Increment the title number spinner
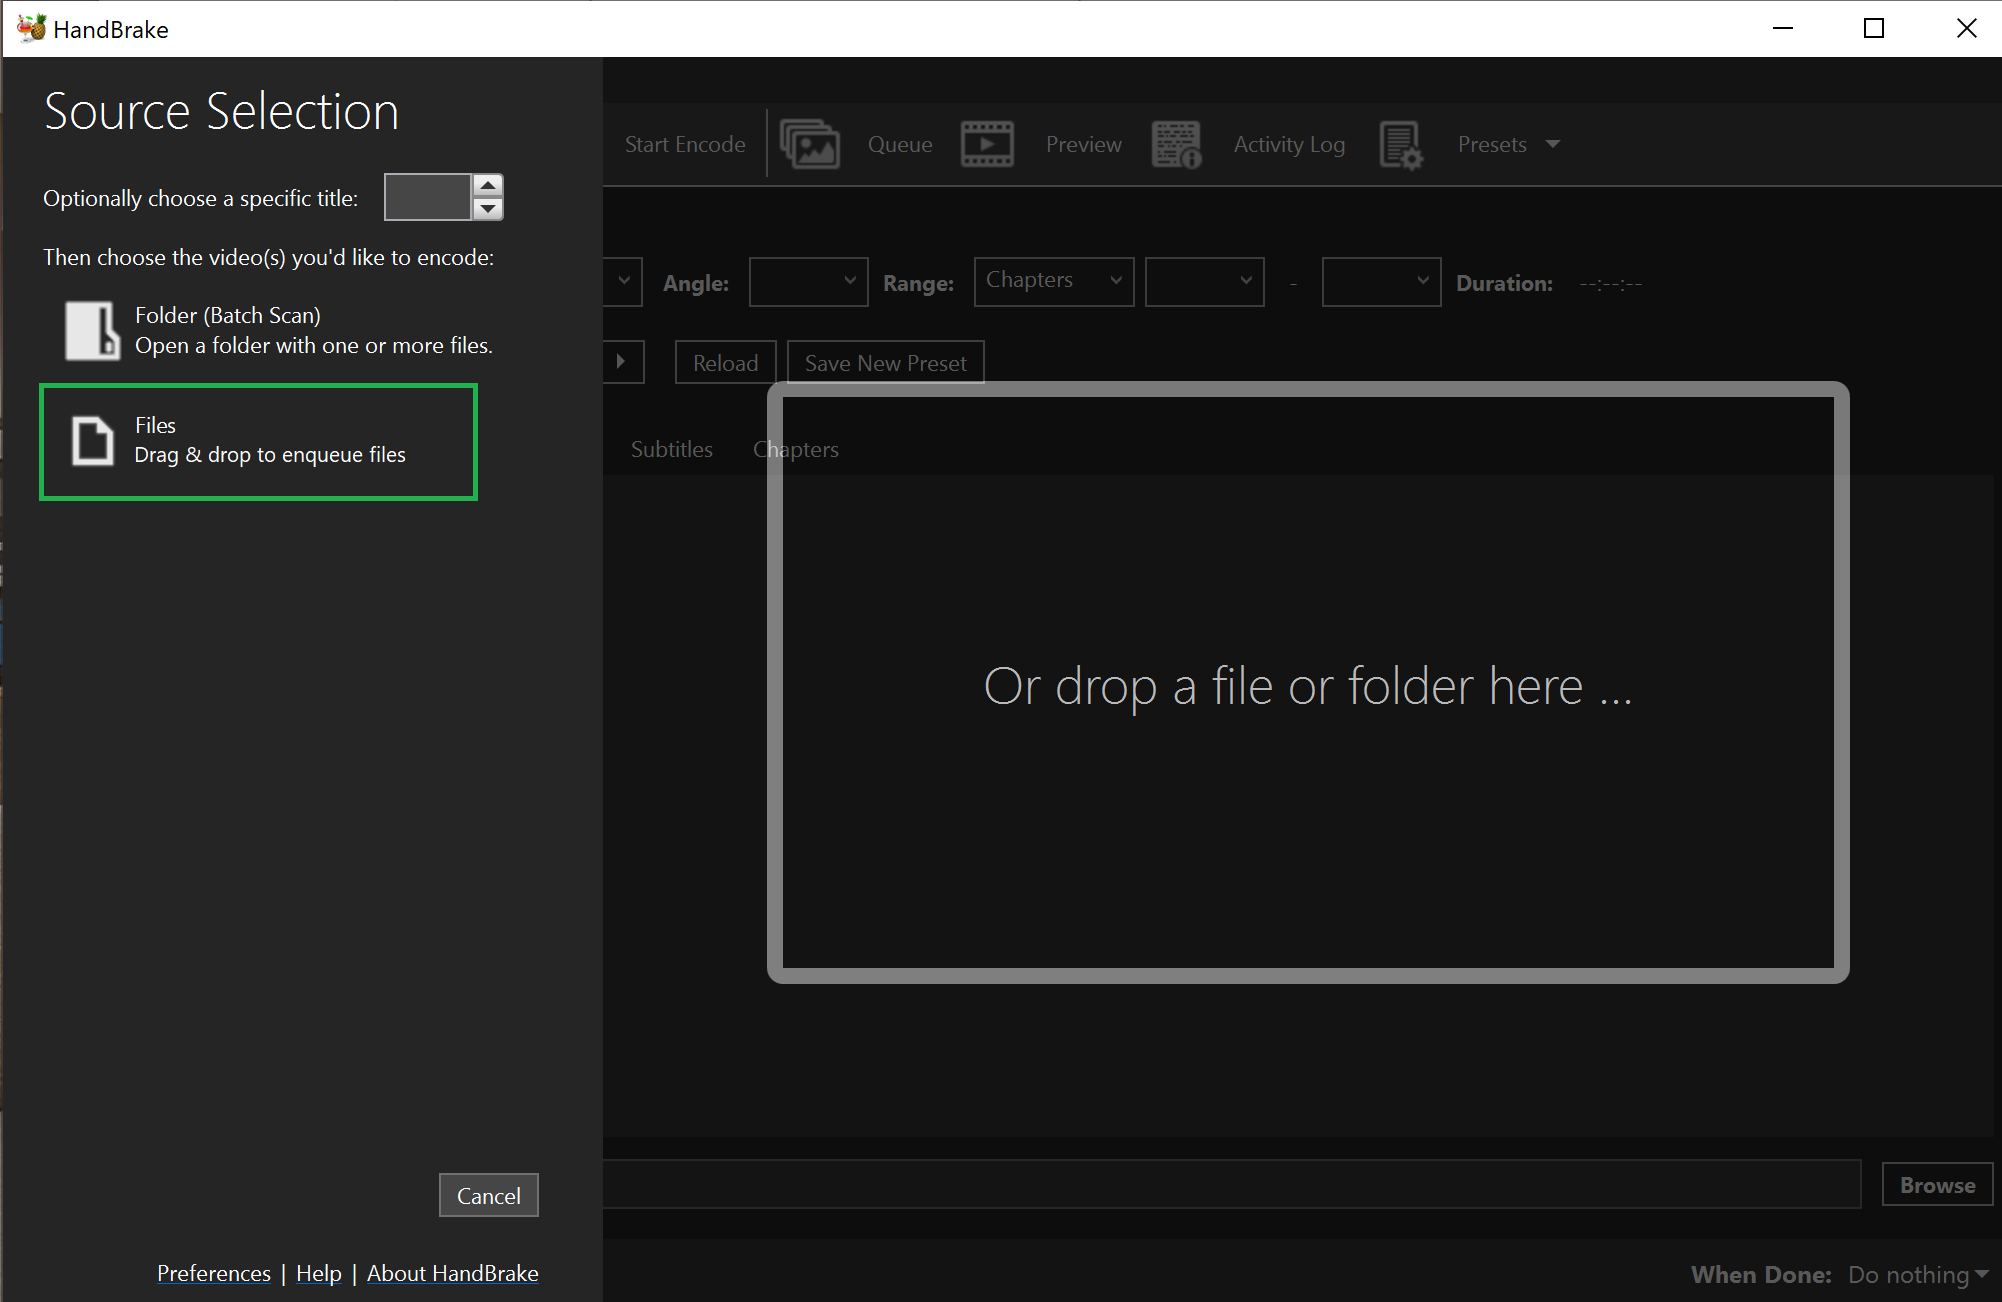 point(488,186)
